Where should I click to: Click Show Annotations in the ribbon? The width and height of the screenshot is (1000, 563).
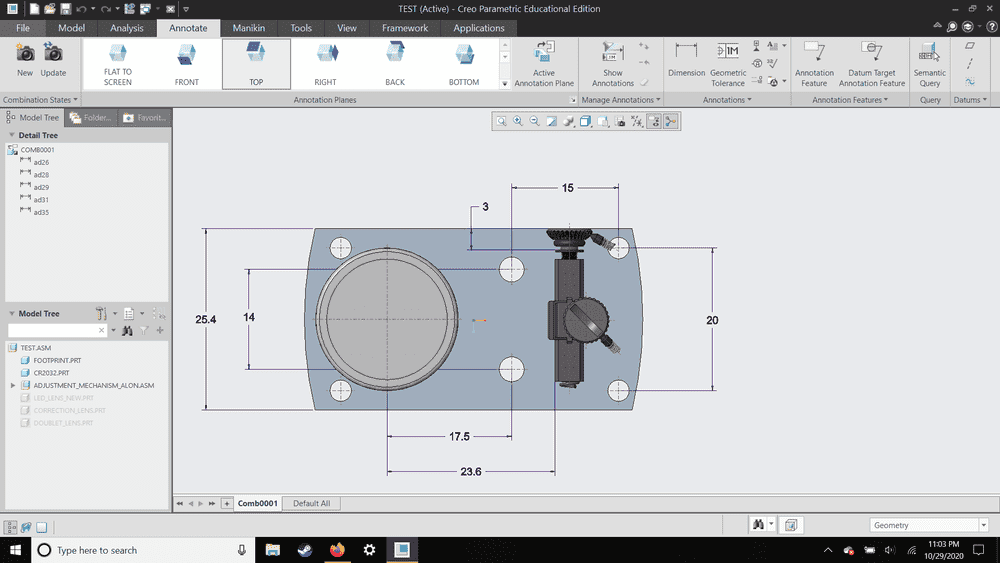point(613,62)
